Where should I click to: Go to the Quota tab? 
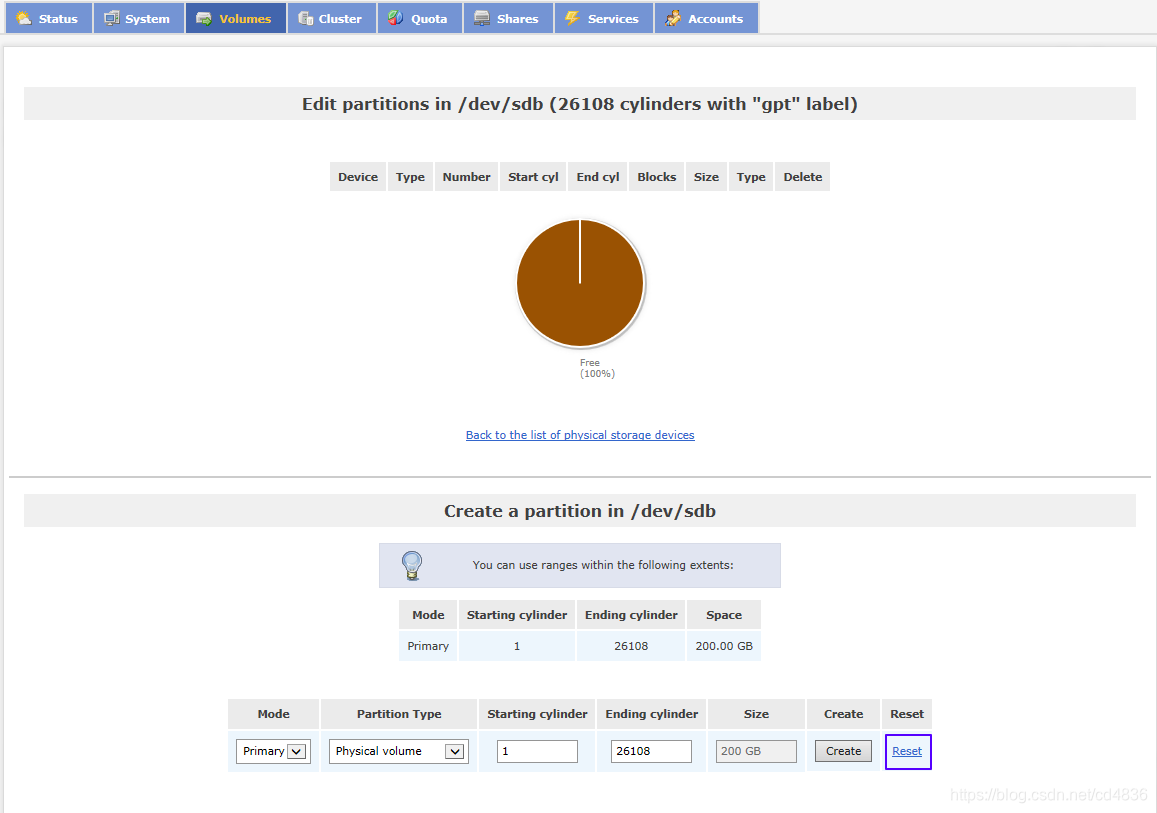click(x=420, y=18)
